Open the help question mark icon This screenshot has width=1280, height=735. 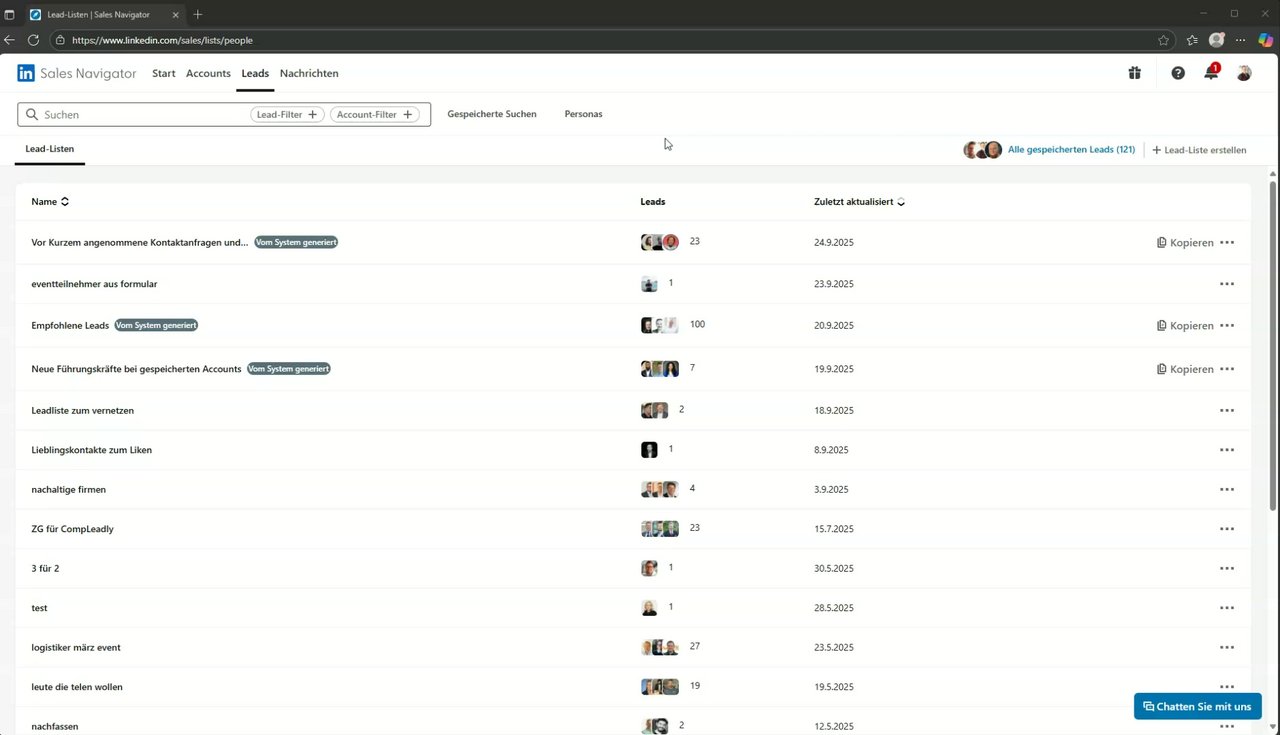(1178, 73)
